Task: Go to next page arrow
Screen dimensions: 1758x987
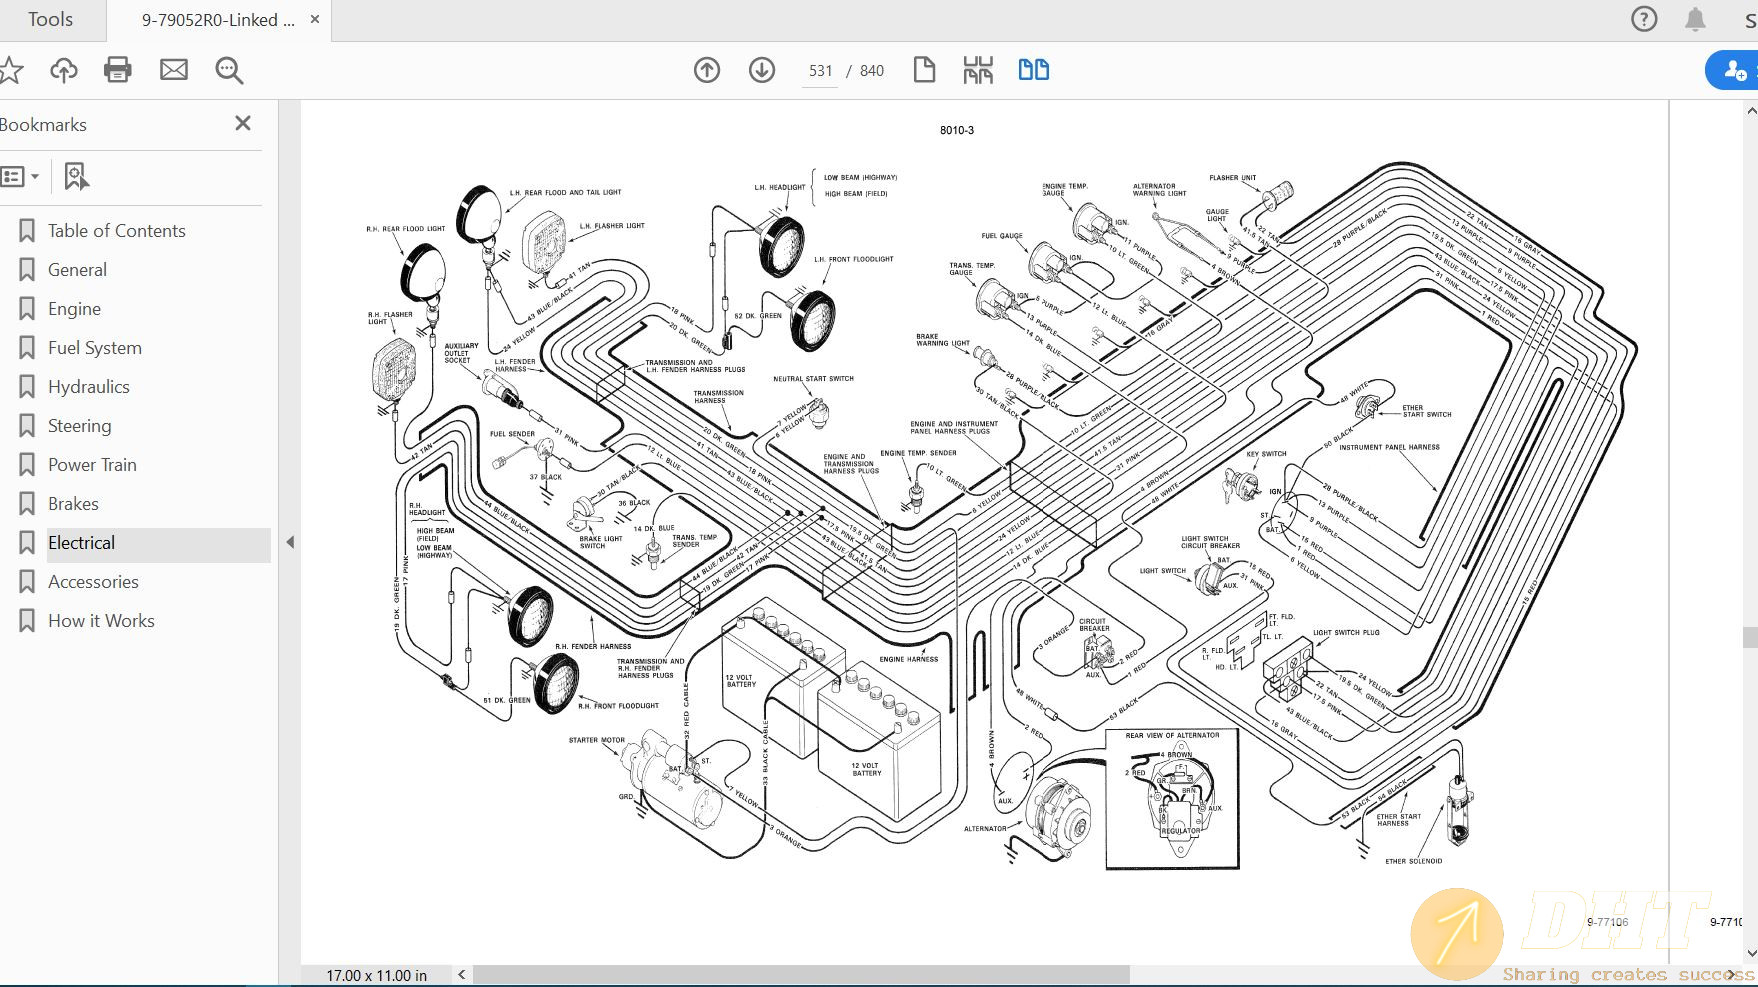Action: pos(762,70)
